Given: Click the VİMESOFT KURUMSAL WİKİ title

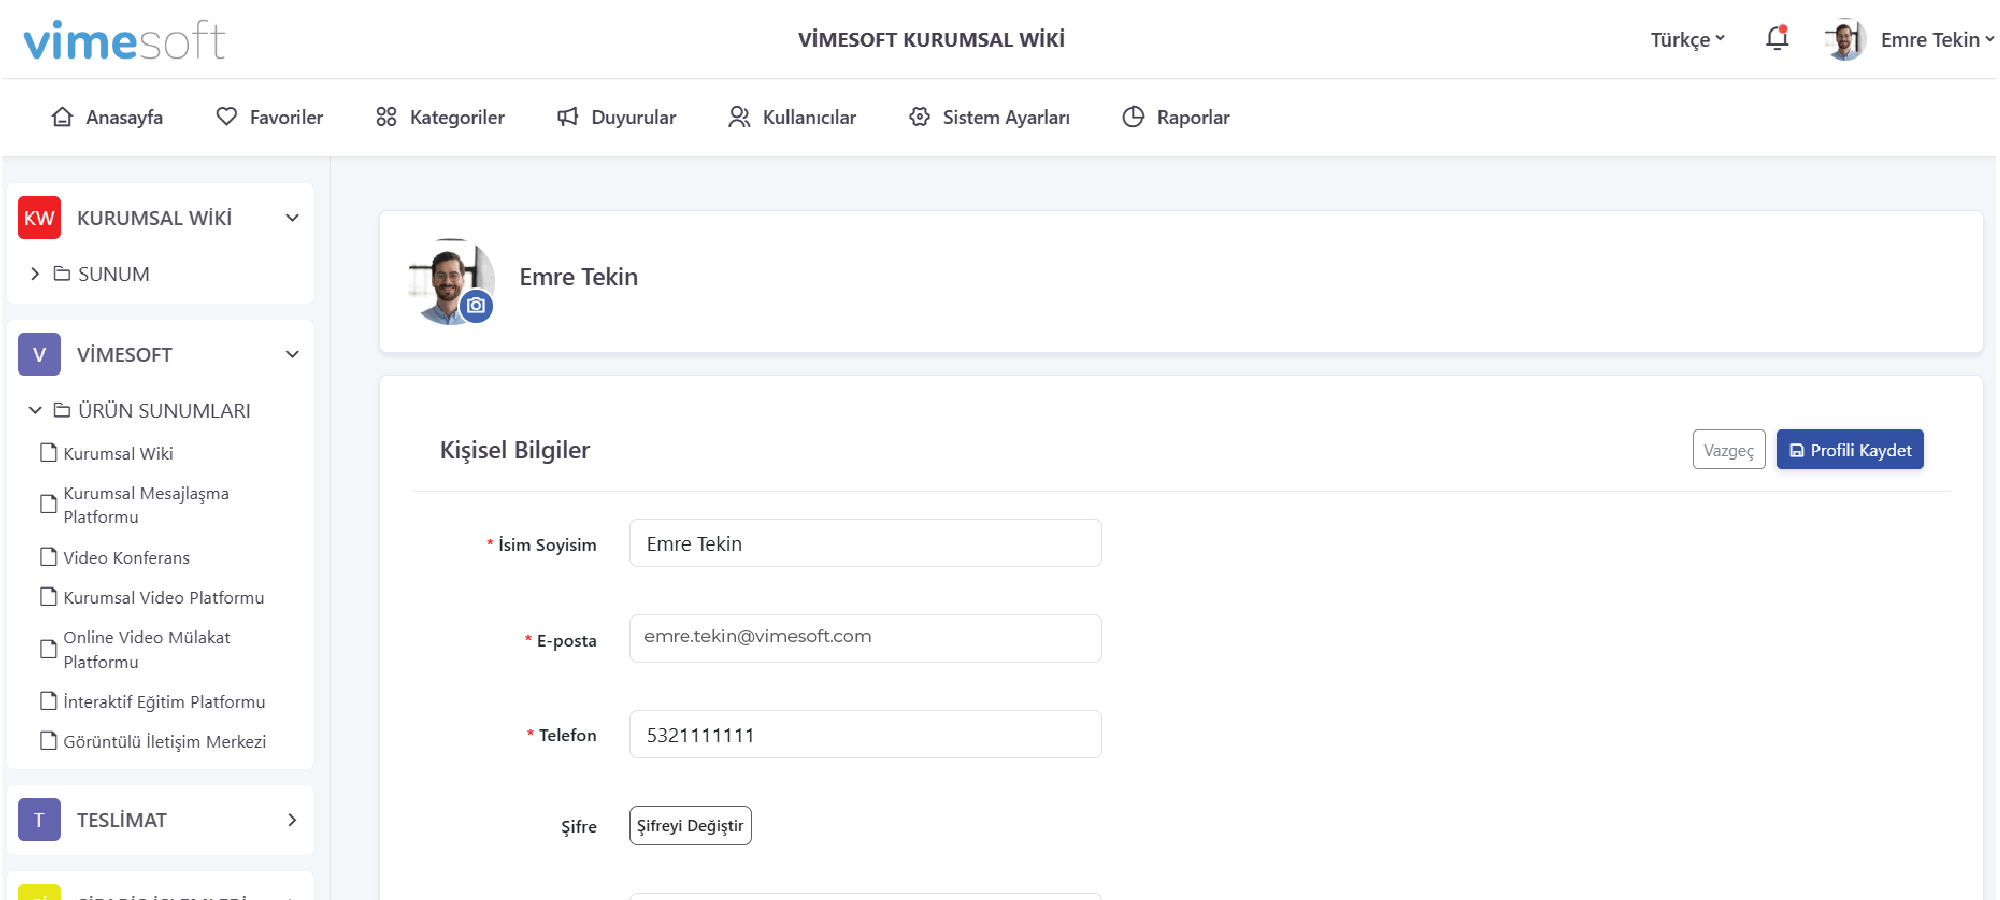Looking at the screenshot, I should (x=931, y=40).
